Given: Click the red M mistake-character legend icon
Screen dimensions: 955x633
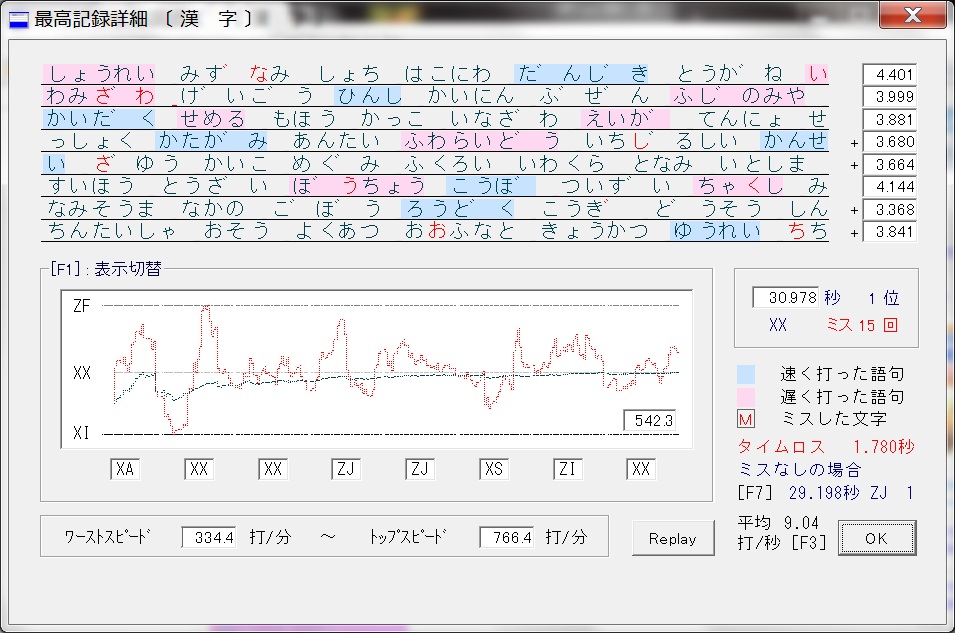Looking at the screenshot, I should tap(745, 420).
